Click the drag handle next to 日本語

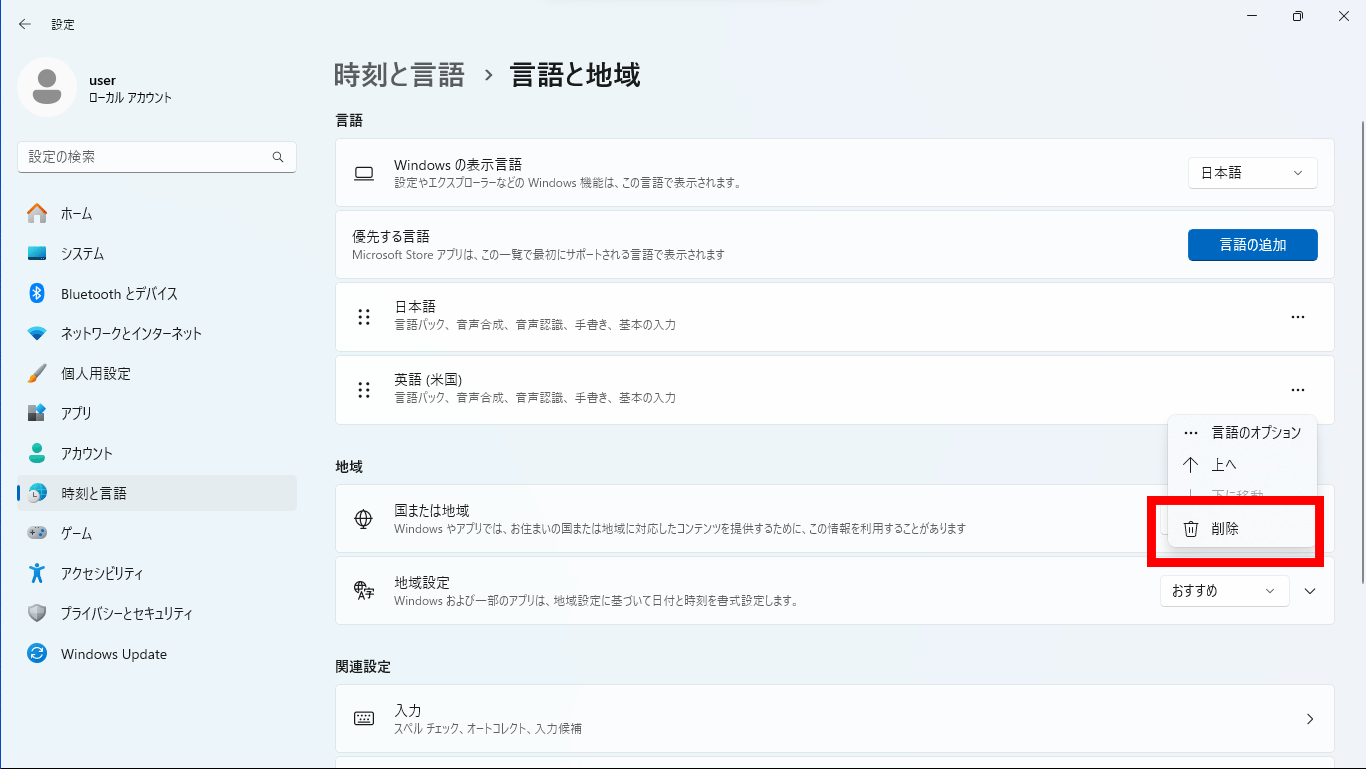click(363, 316)
